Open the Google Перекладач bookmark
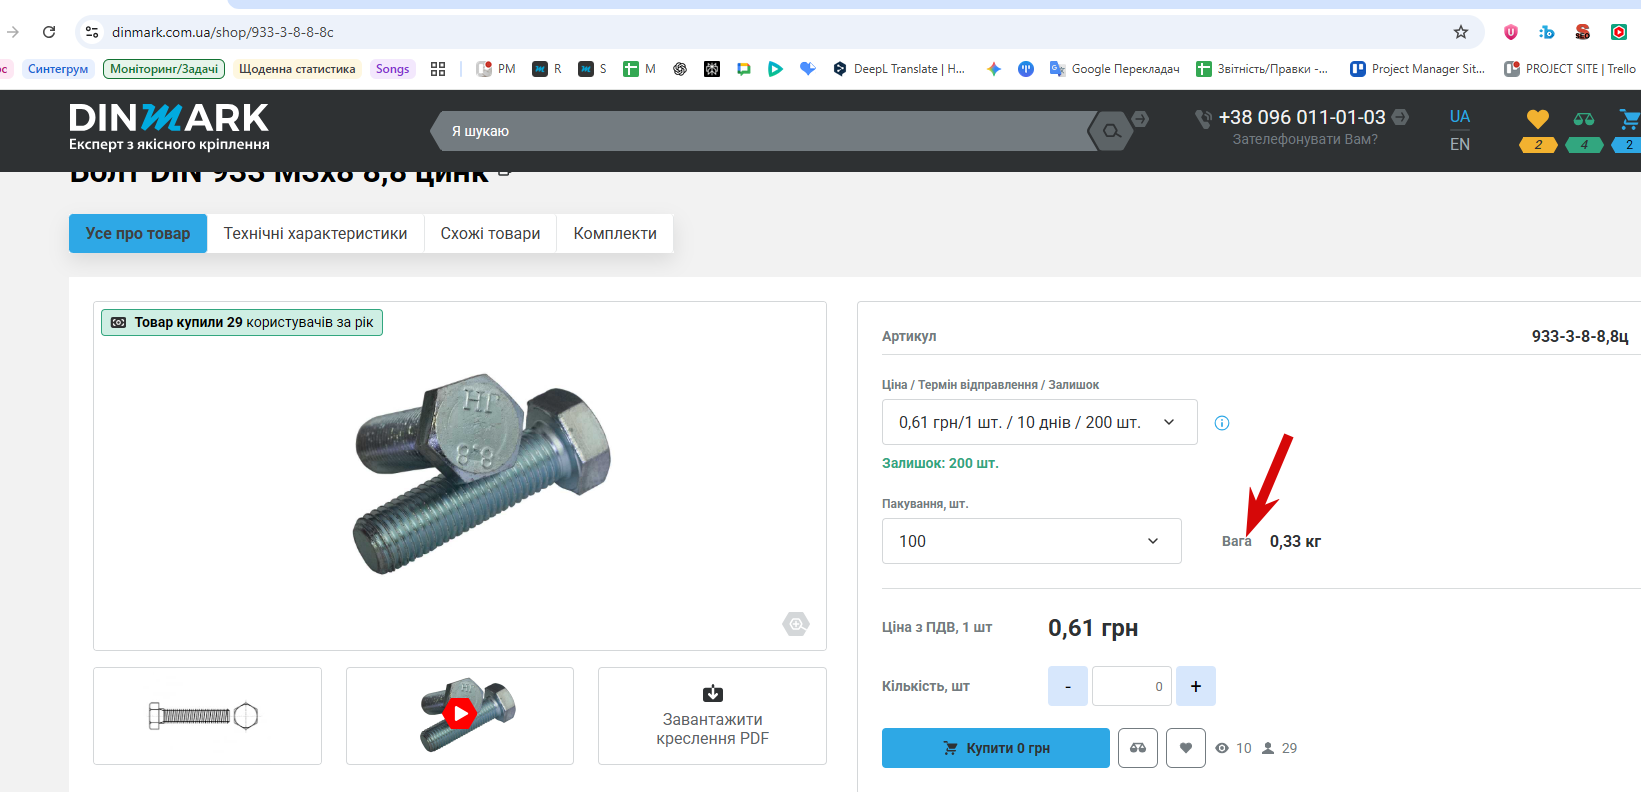 1114,69
